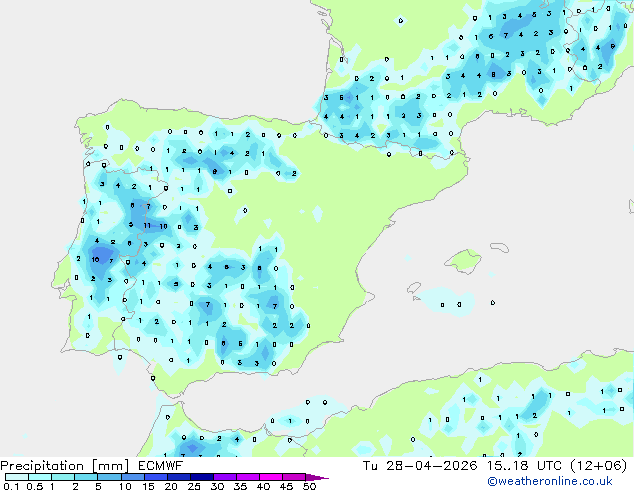Click the time range "15..18 UTC"
Image resolution: width=634 pixels, height=490 pixels.
524,466
